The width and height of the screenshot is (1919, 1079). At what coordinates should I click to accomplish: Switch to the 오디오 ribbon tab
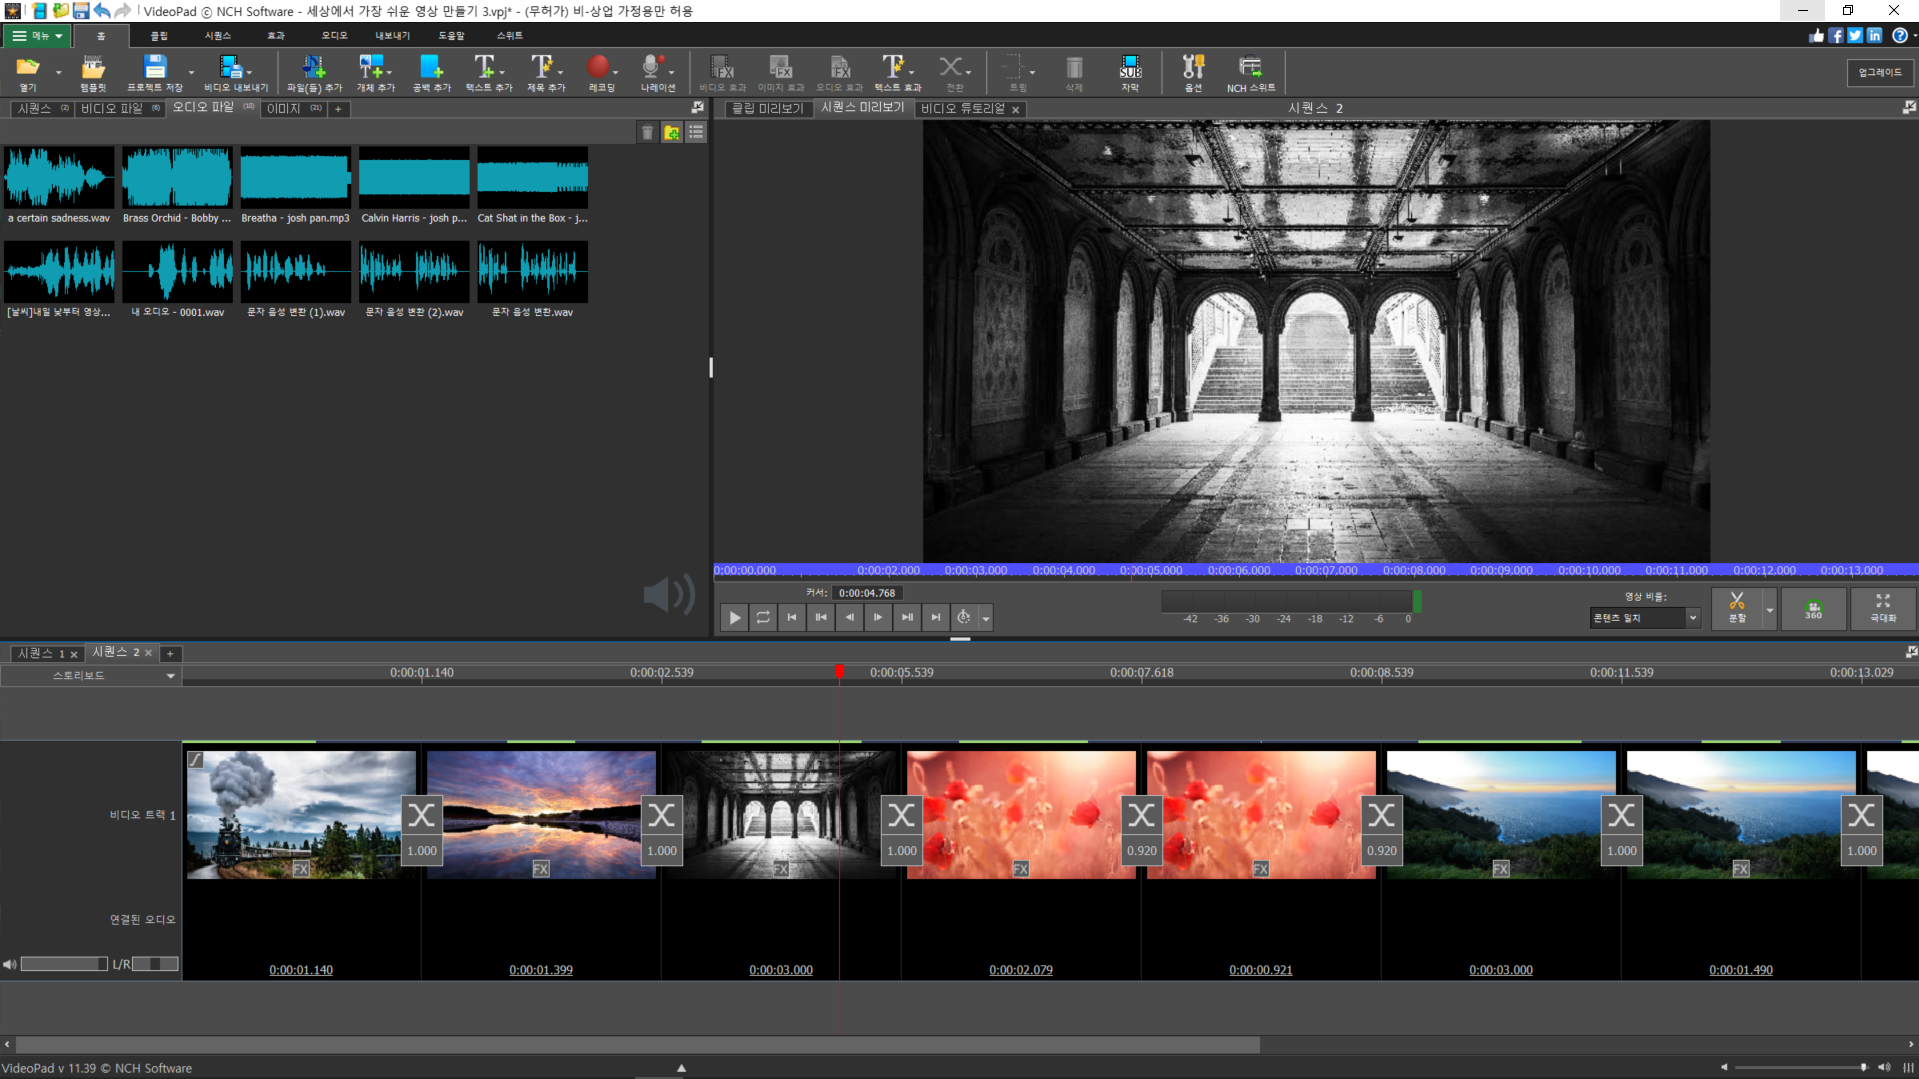click(x=334, y=36)
